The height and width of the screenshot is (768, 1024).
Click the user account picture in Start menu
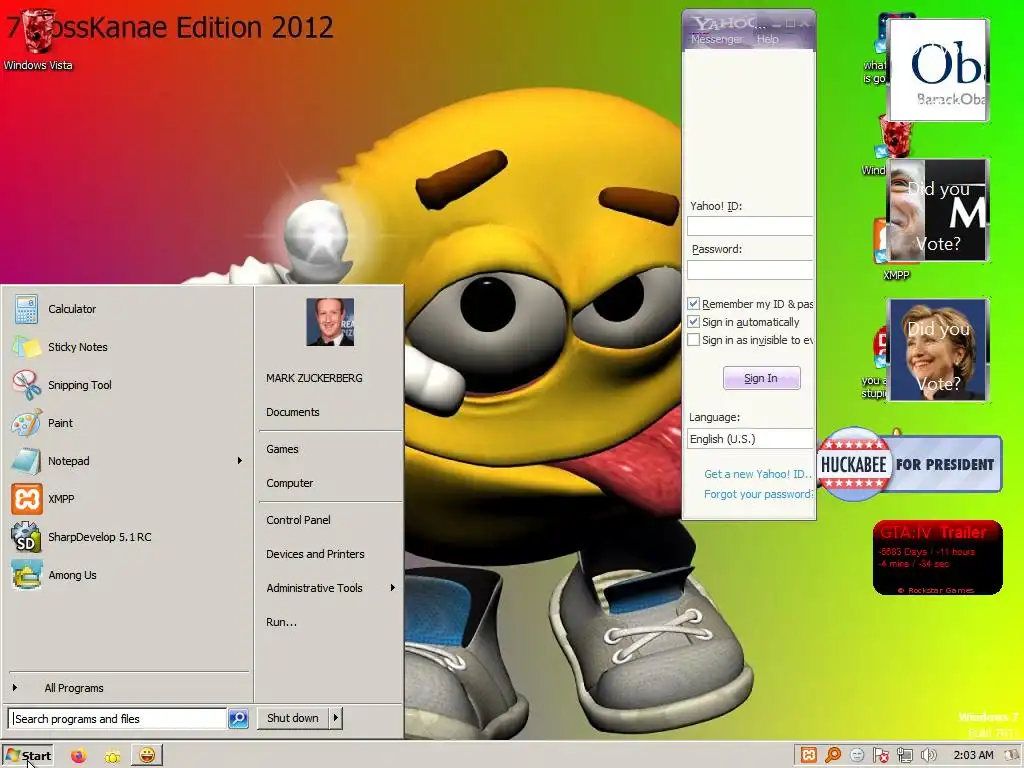(x=330, y=322)
